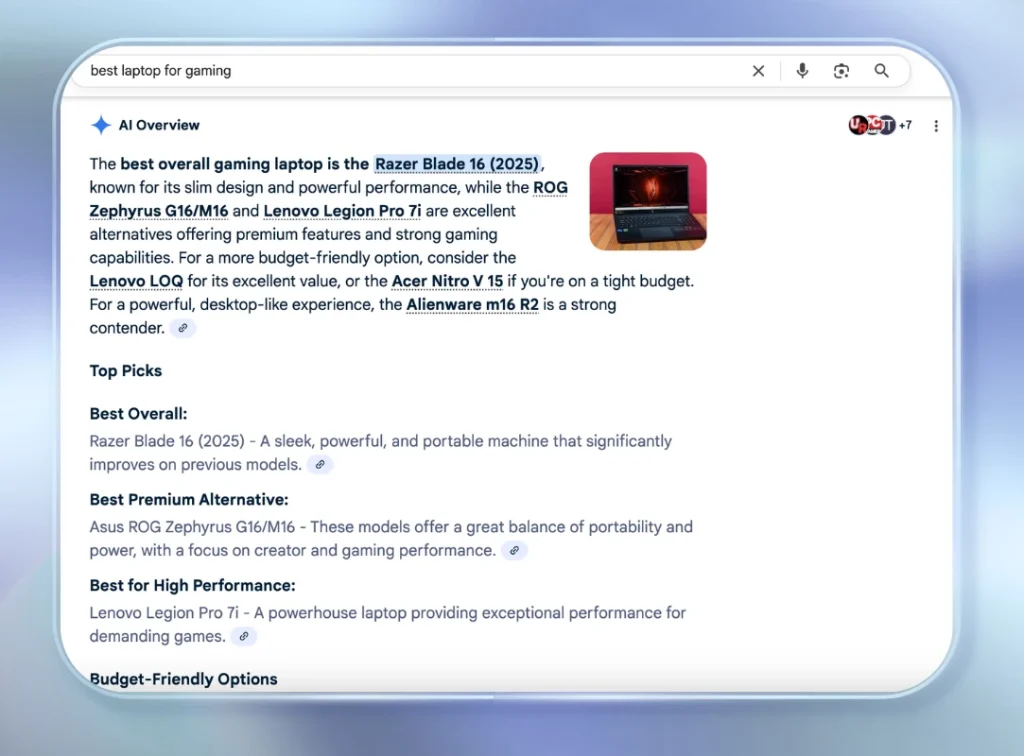This screenshot has height=756, width=1024.
Task: Click source link icon after 'contender.'
Action: coord(183,328)
